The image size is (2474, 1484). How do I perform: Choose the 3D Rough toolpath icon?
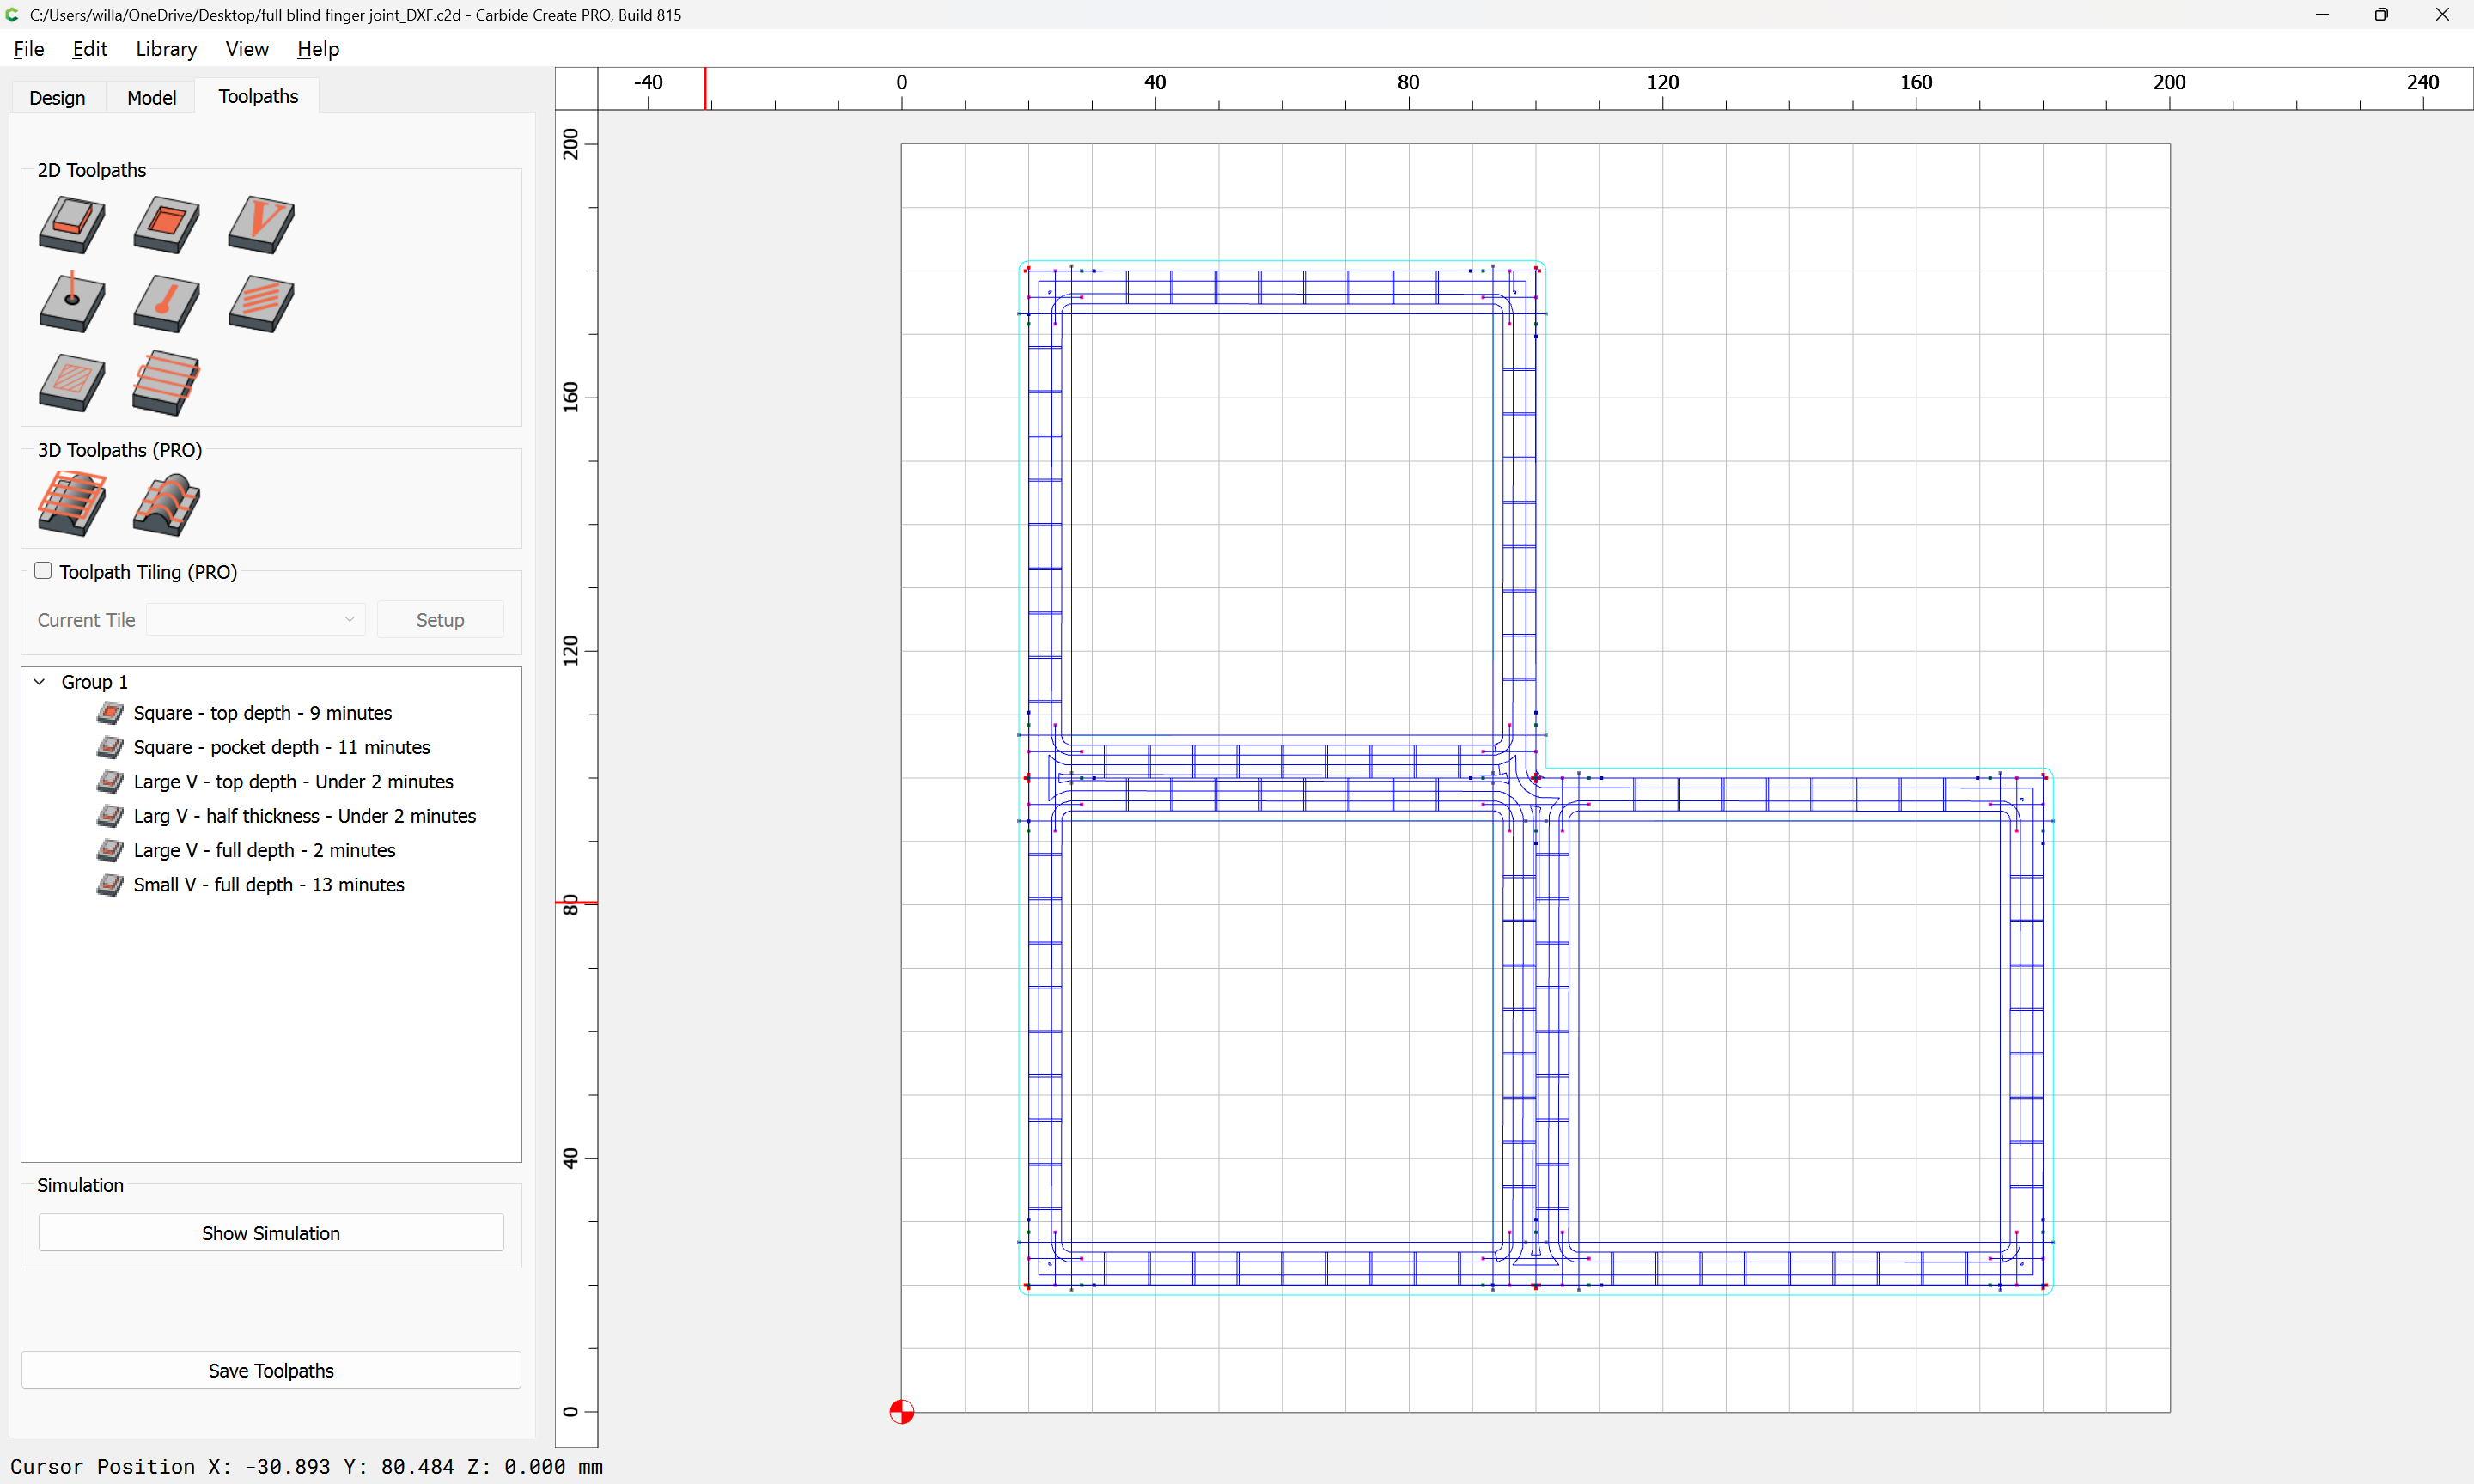click(x=71, y=503)
